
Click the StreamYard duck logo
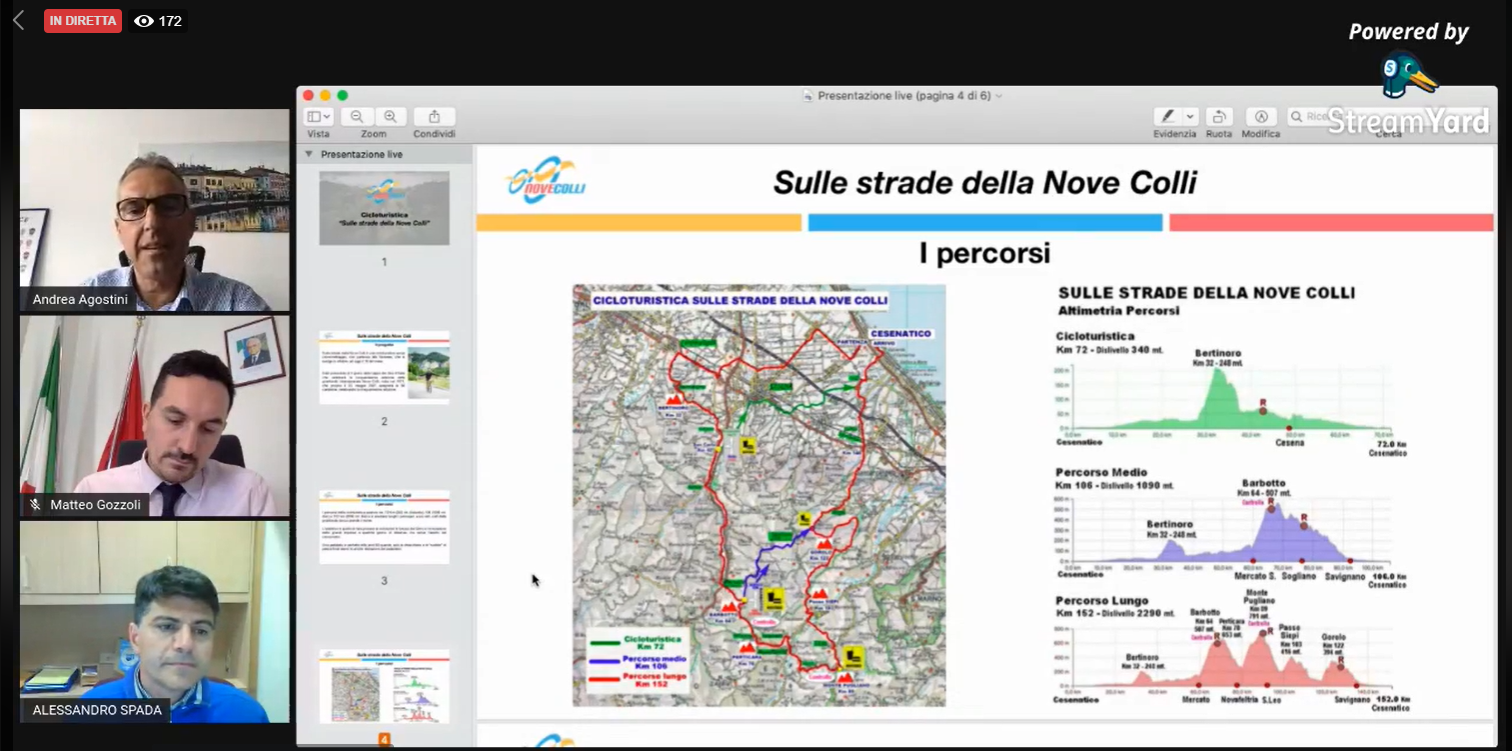pos(1407,76)
